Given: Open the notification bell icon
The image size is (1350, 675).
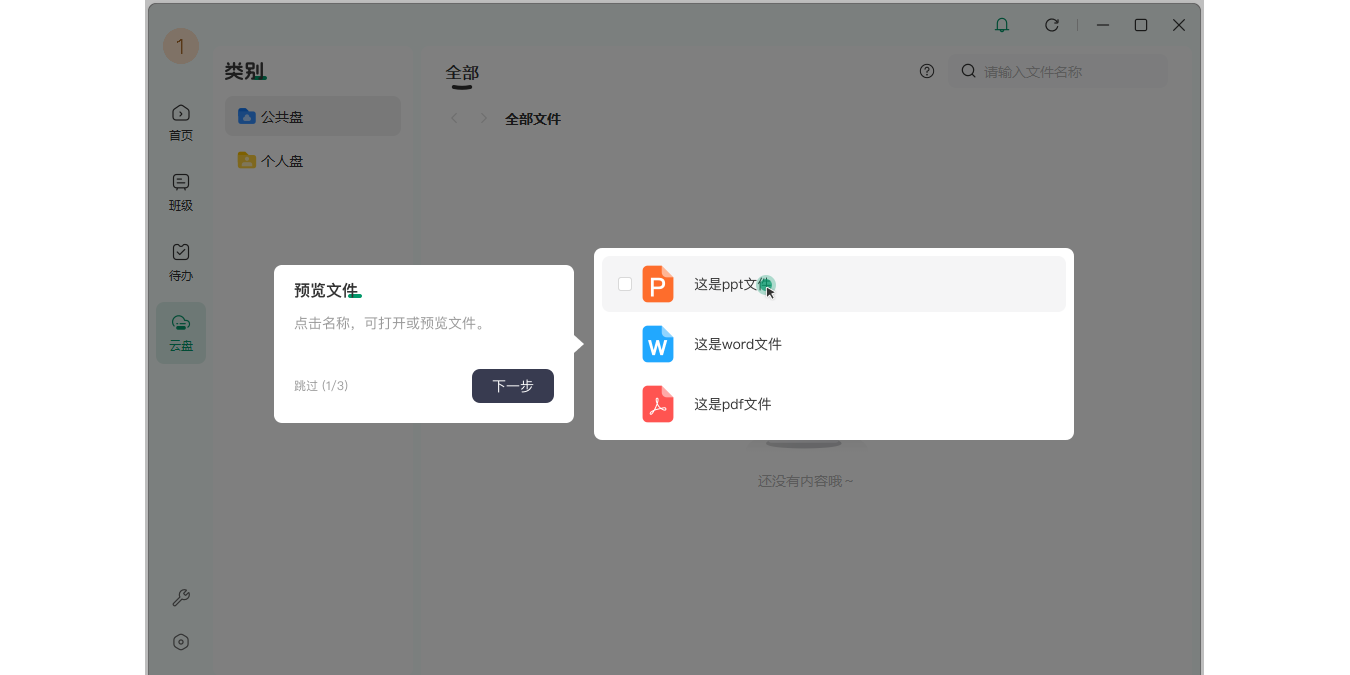Looking at the screenshot, I should [1002, 24].
